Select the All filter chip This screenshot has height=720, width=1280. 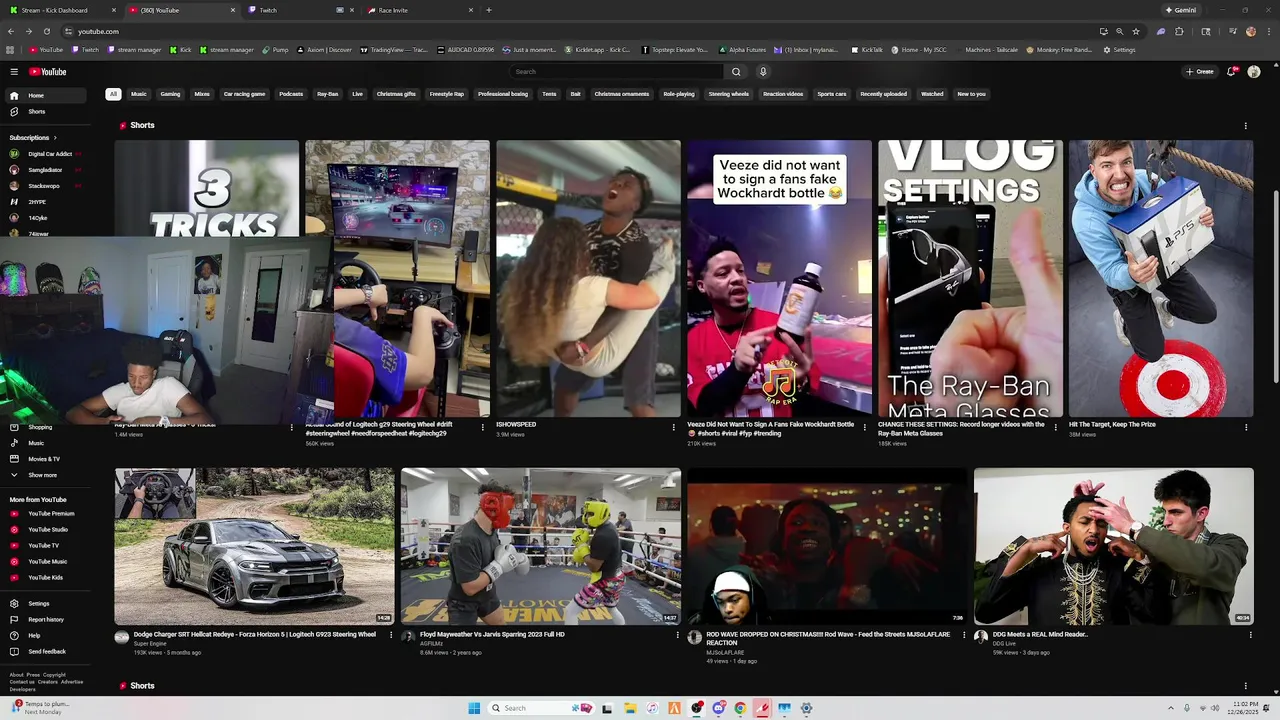coord(113,94)
